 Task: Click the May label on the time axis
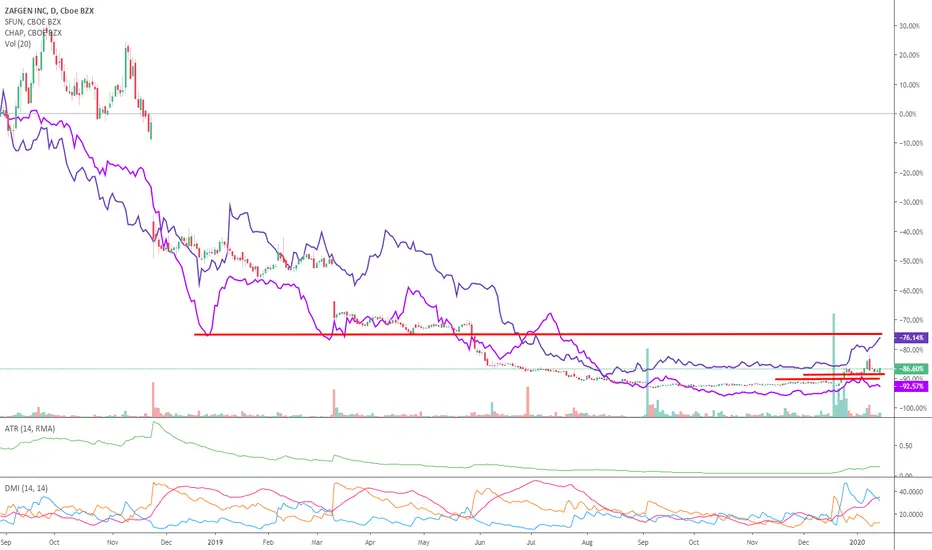click(x=424, y=542)
